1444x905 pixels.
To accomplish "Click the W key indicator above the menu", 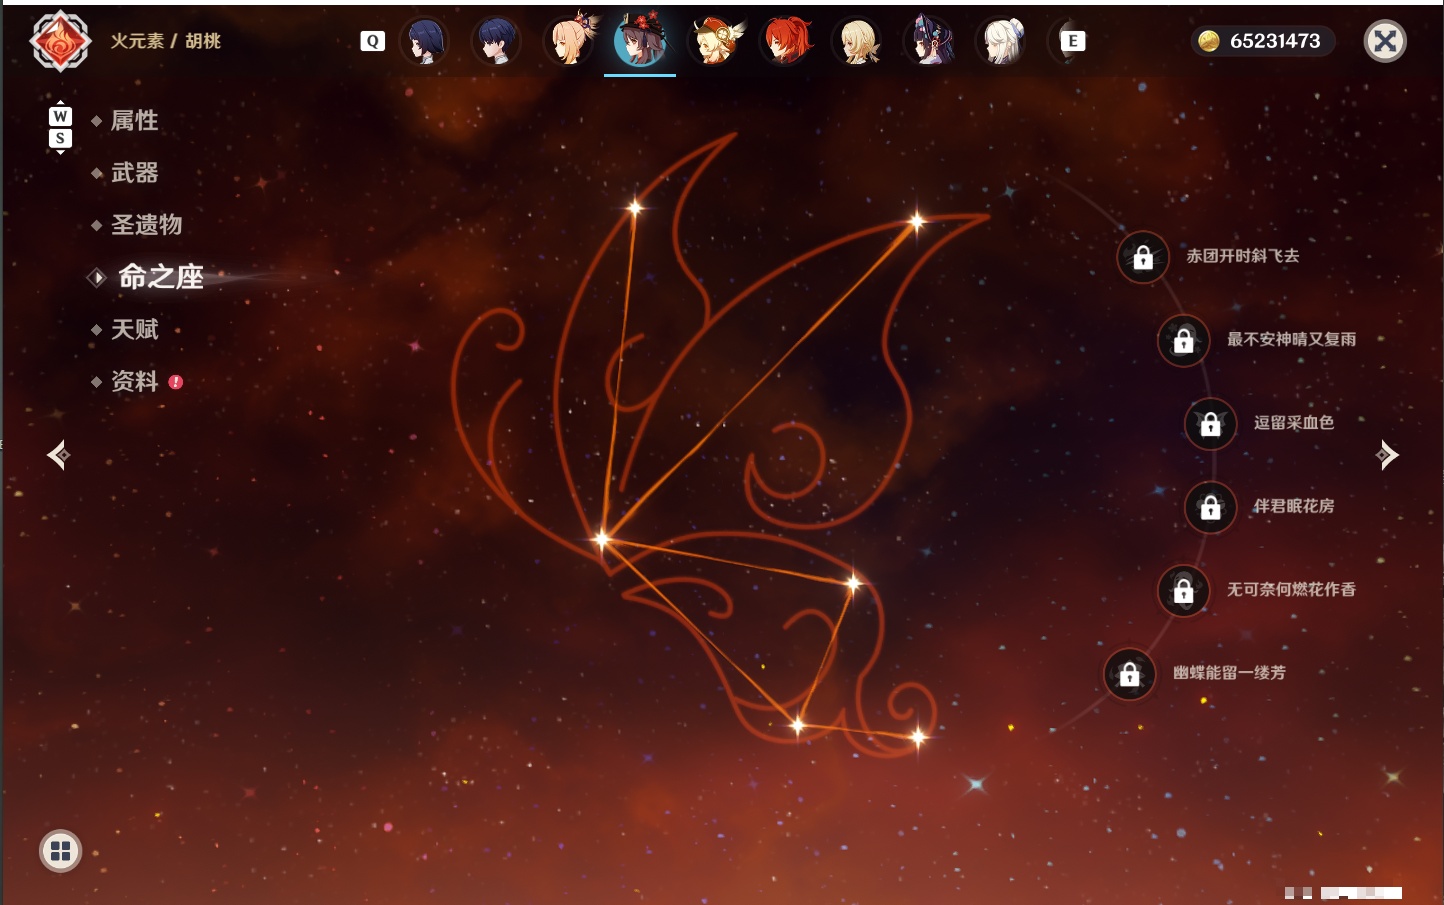I will [x=60, y=116].
